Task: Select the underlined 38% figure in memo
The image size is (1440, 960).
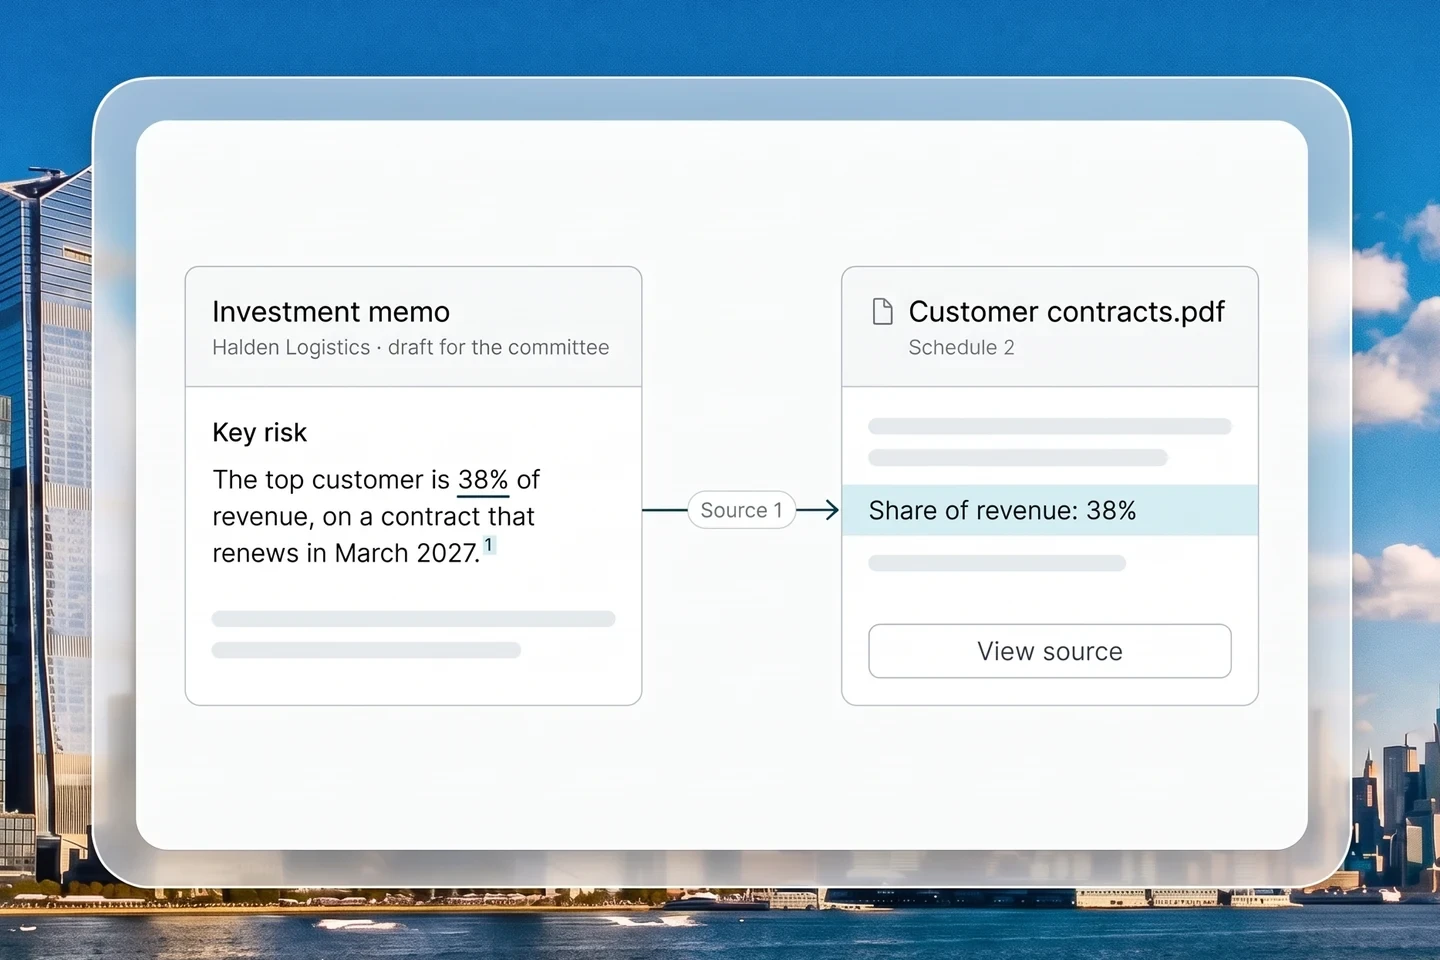Action: click(483, 480)
